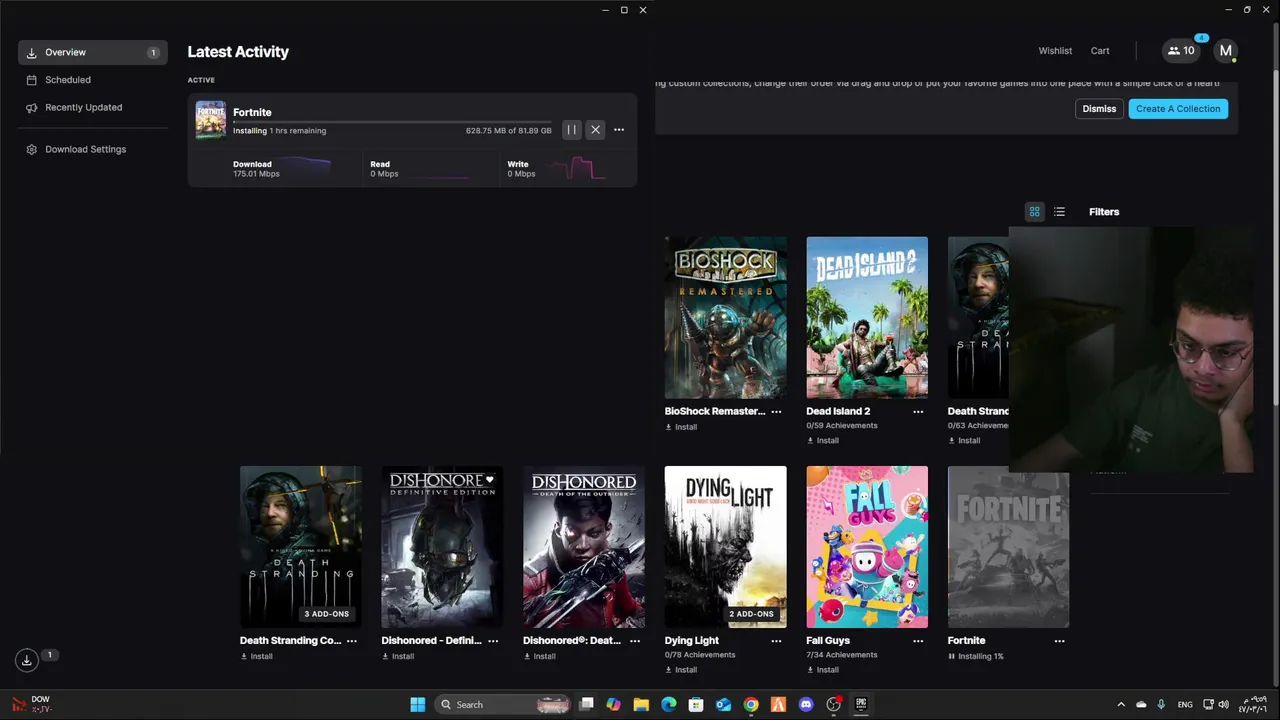1280x720 pixels.
Task: Switch library to list view
Action: (1059, 212)
